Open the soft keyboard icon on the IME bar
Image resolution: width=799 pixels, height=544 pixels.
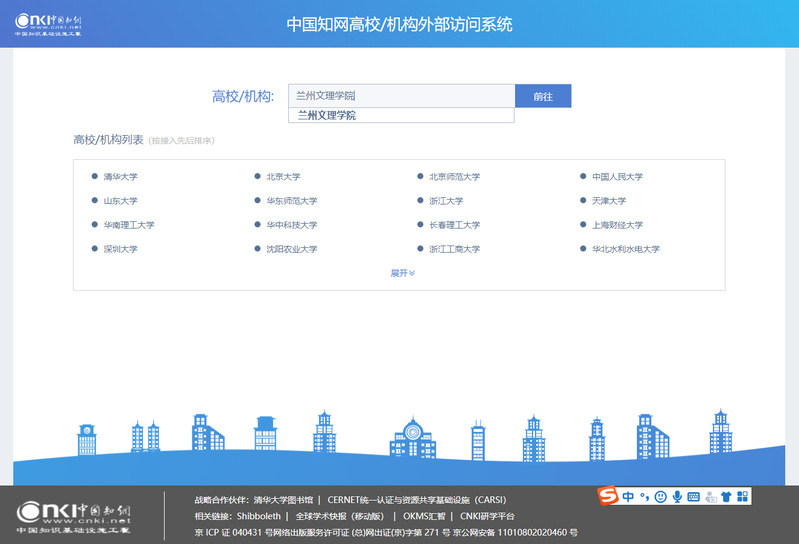694,497
